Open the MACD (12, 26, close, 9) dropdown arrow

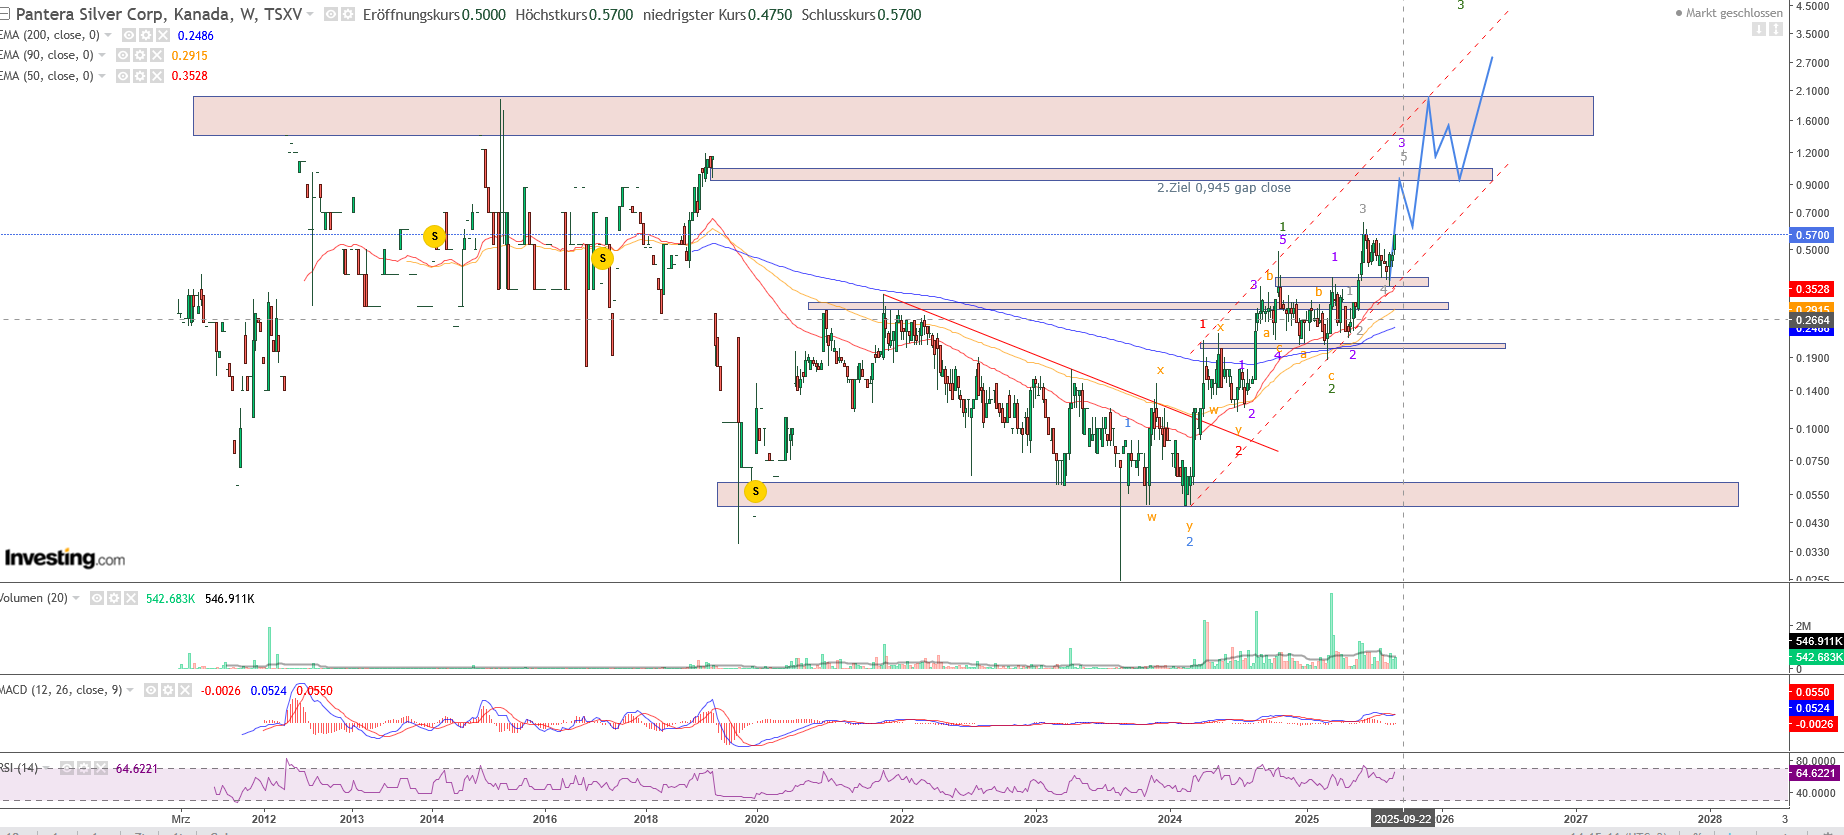130,690
